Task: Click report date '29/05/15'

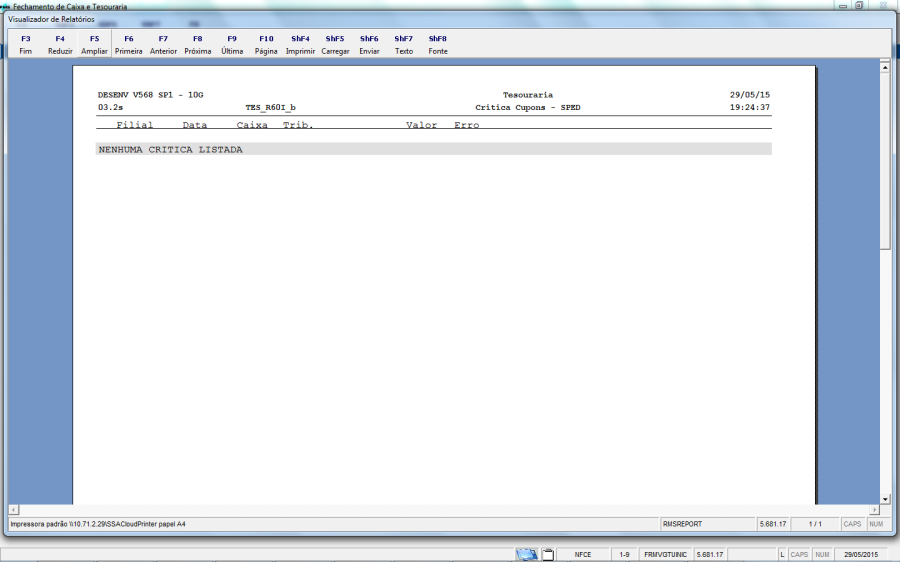Action: point(750,95)
